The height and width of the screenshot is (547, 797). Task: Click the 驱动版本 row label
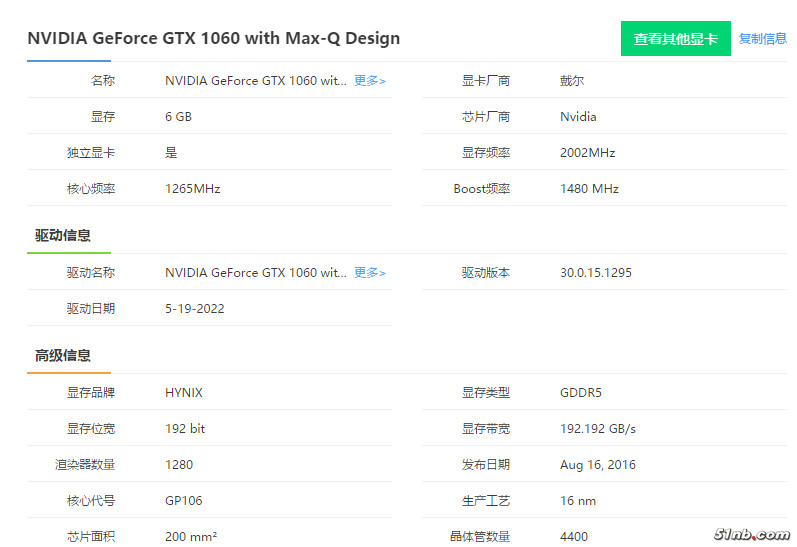tap(486, 272)
